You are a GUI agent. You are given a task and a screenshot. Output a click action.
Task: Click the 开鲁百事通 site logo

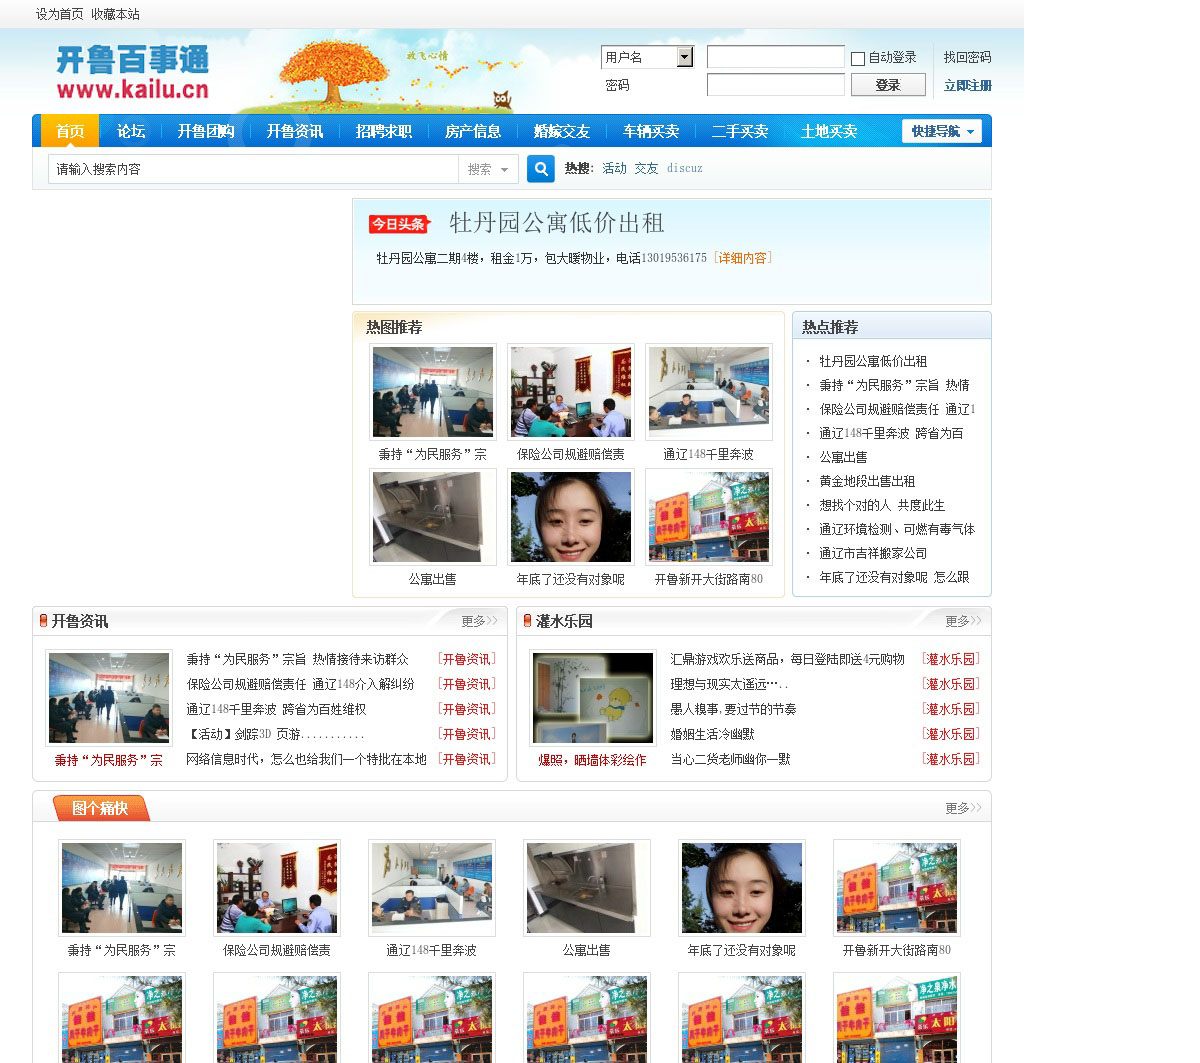click(x=132, y=73)
